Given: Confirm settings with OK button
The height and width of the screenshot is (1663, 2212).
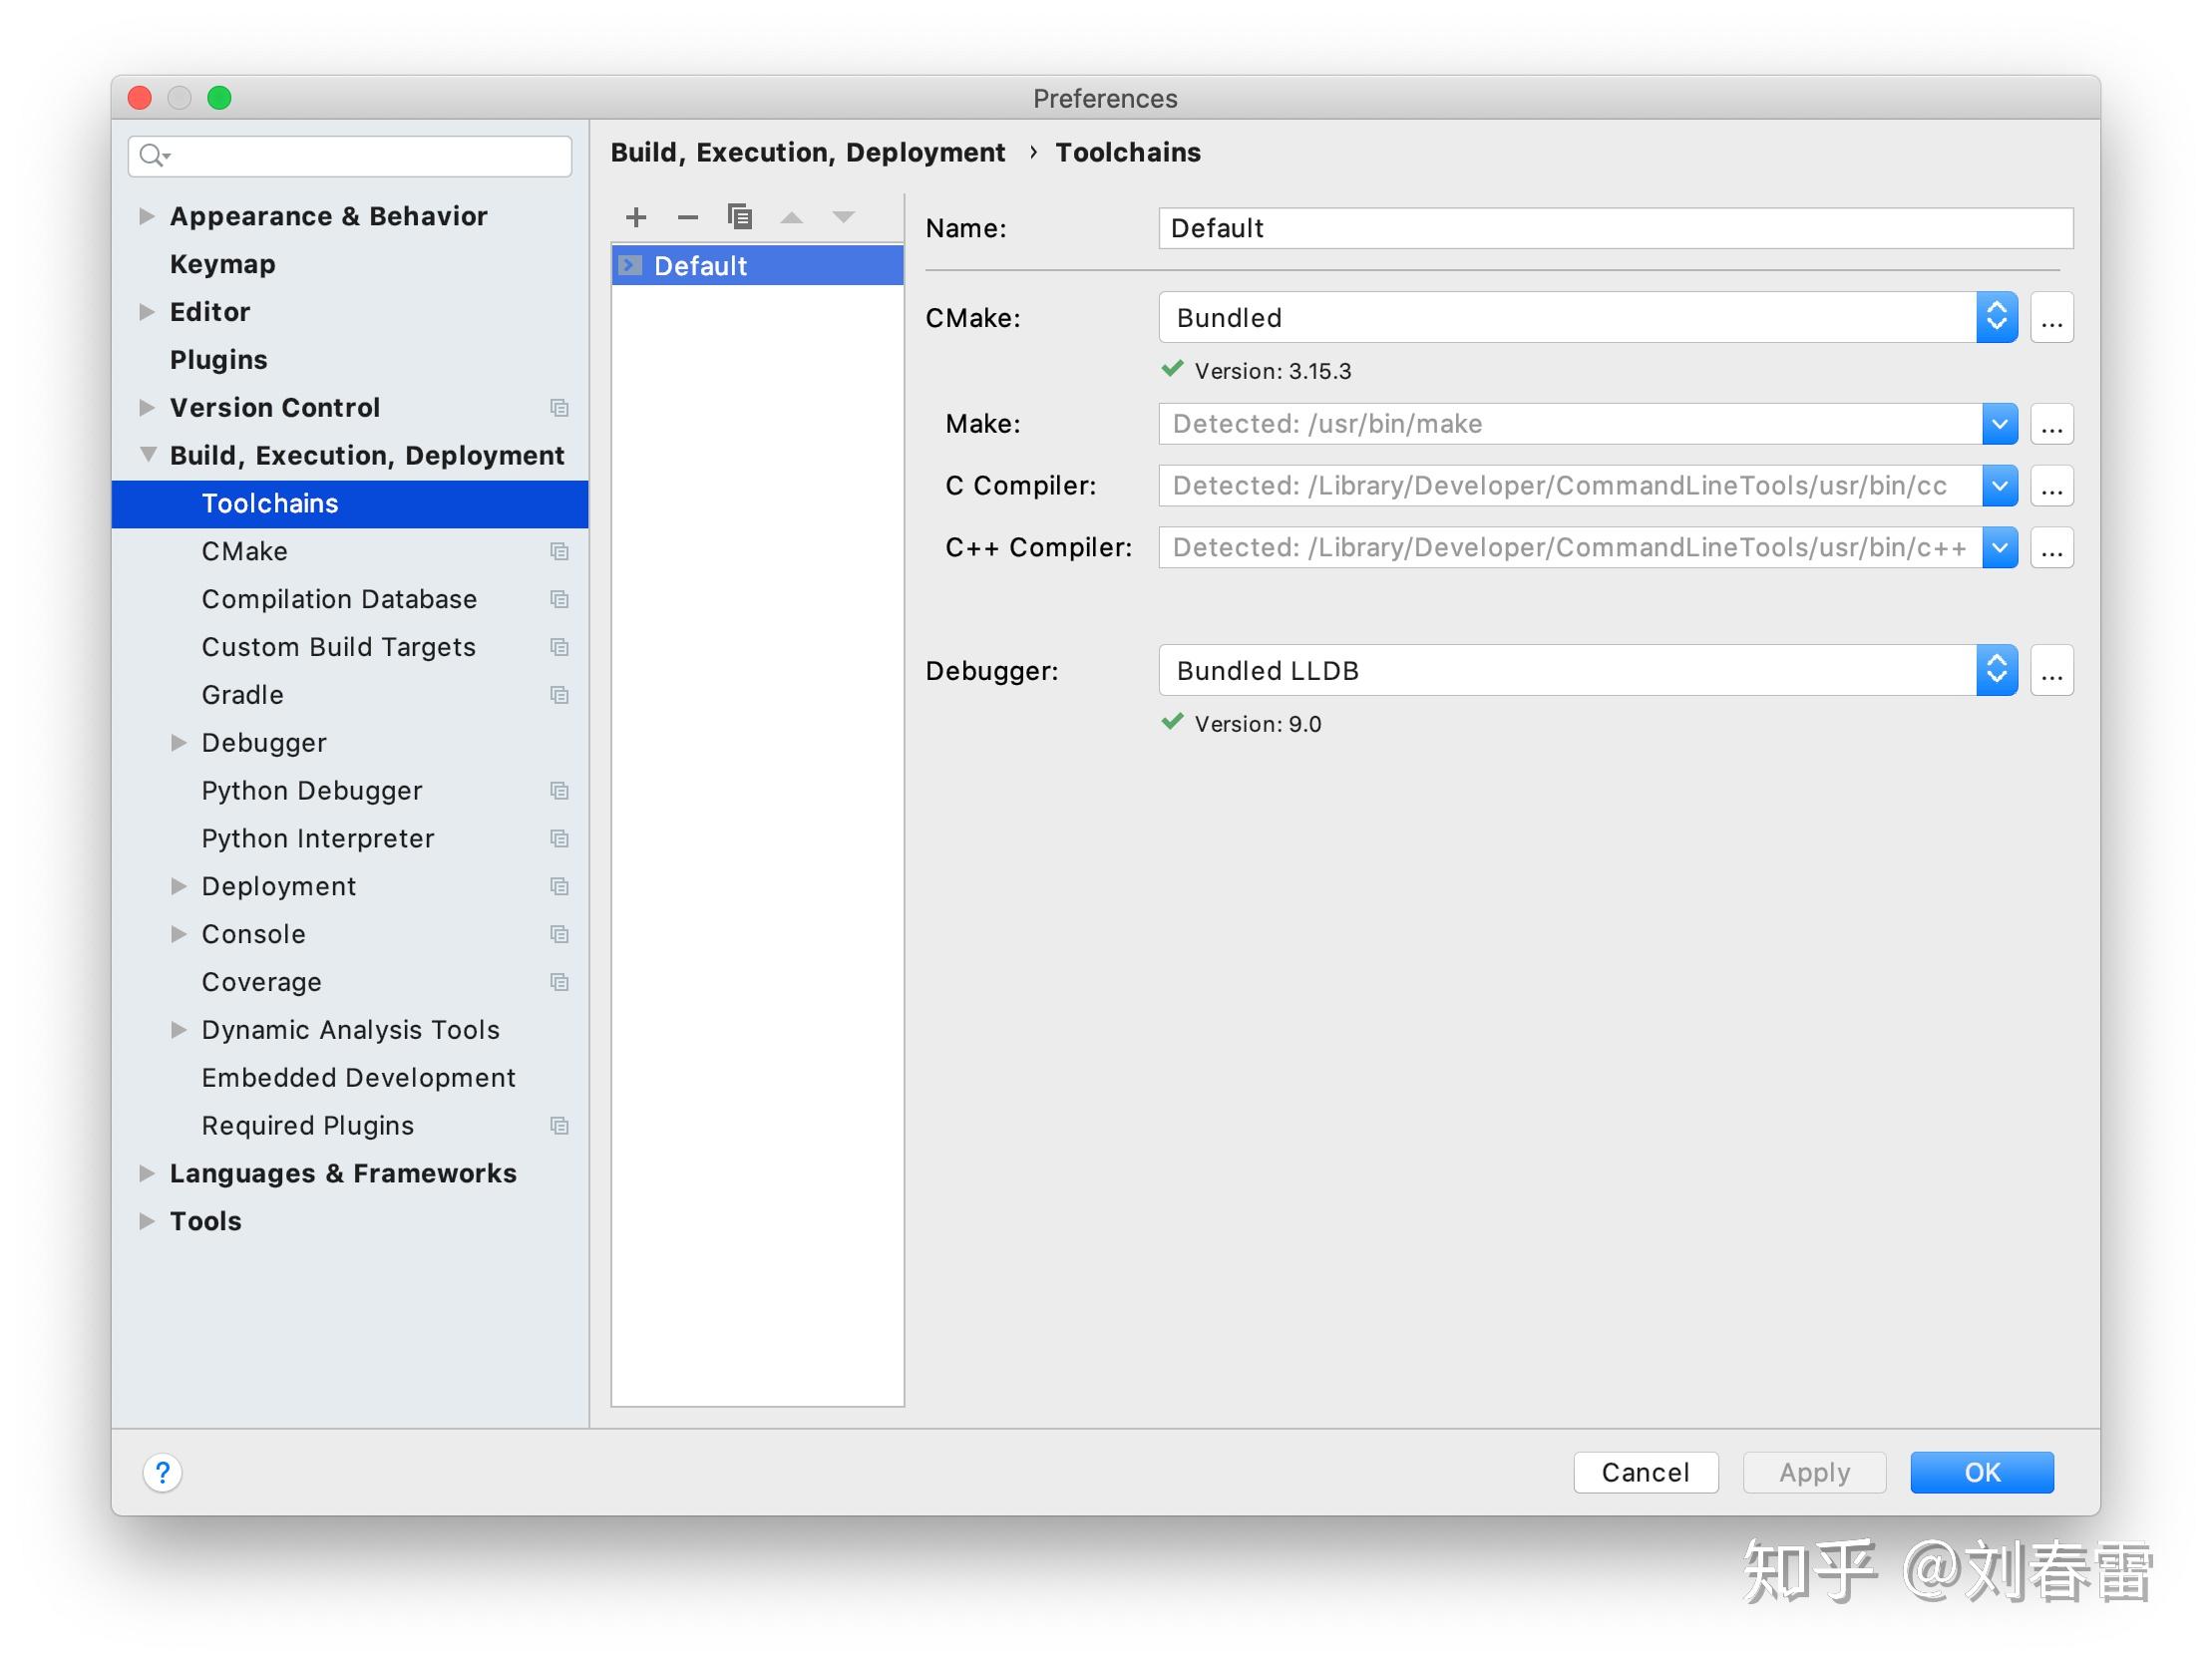Looking at the screenshot, I should click(1982, 1473).
